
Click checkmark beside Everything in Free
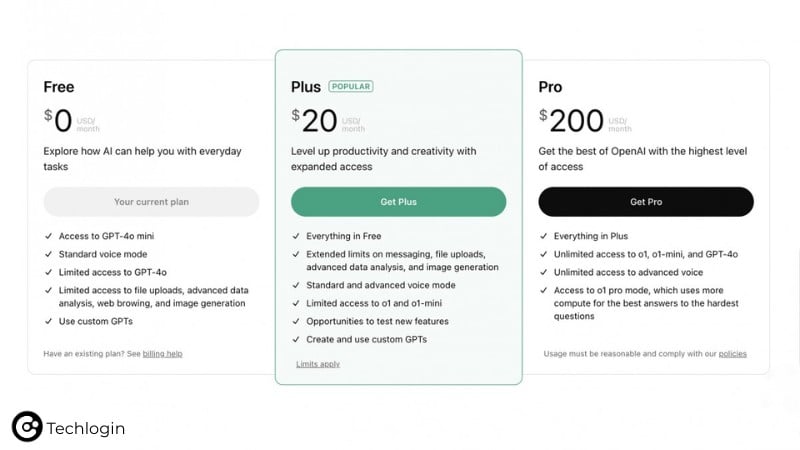point(296,236)
